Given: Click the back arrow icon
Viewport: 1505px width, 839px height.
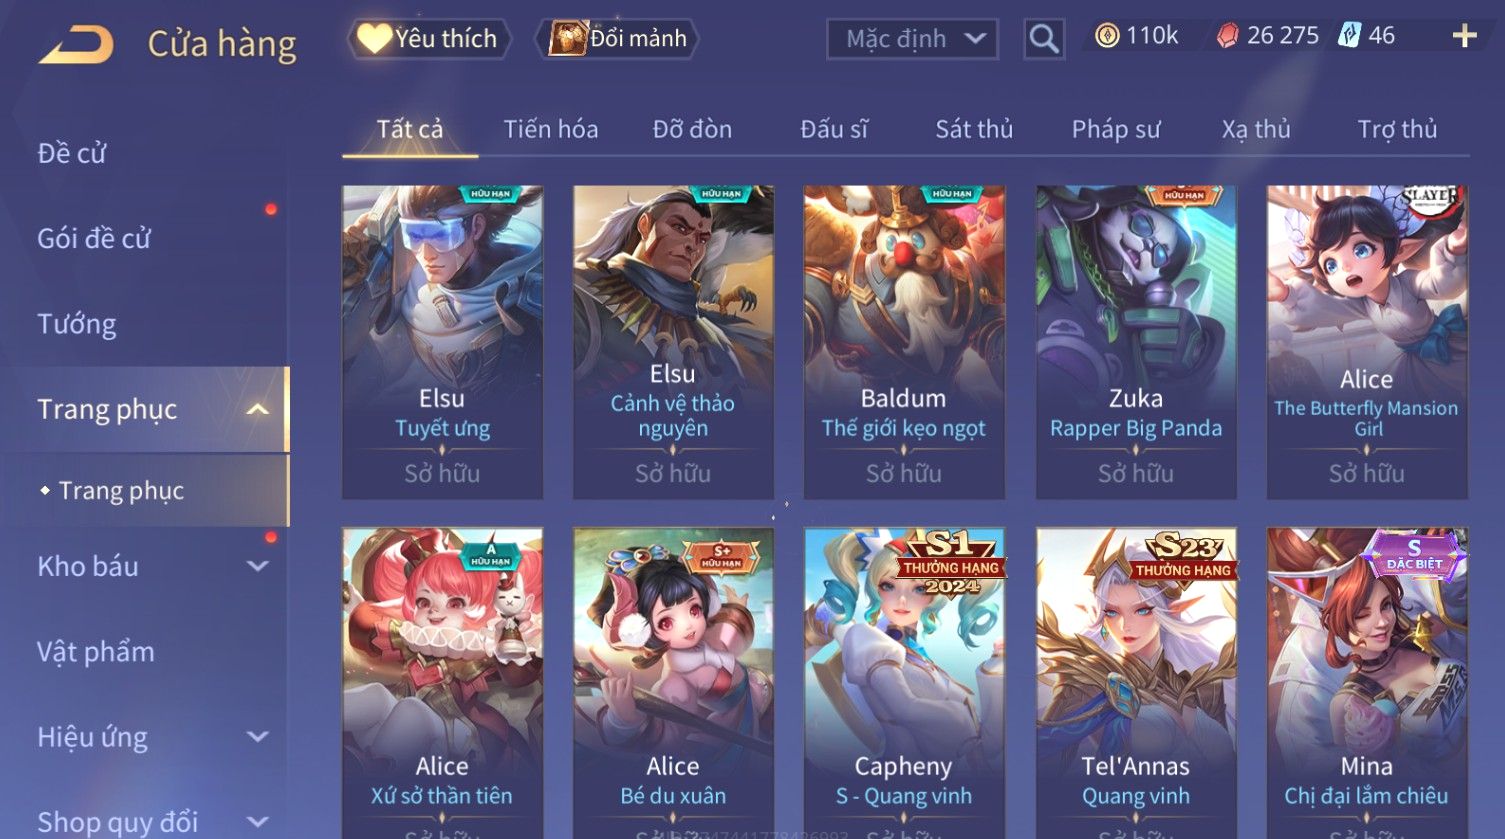Looking at the screenshot, I should pyautogui.click(x=76, y=45).
